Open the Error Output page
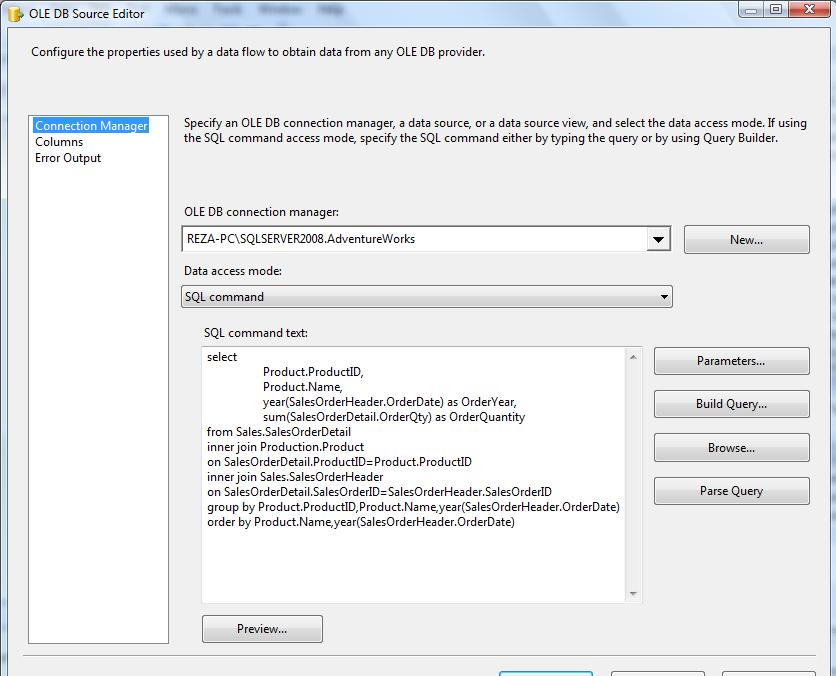 pos(68,158)
